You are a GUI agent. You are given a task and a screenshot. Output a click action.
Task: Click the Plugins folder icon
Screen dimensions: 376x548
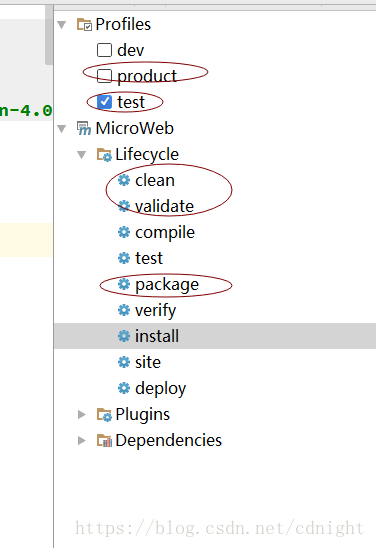coord(104,414)
